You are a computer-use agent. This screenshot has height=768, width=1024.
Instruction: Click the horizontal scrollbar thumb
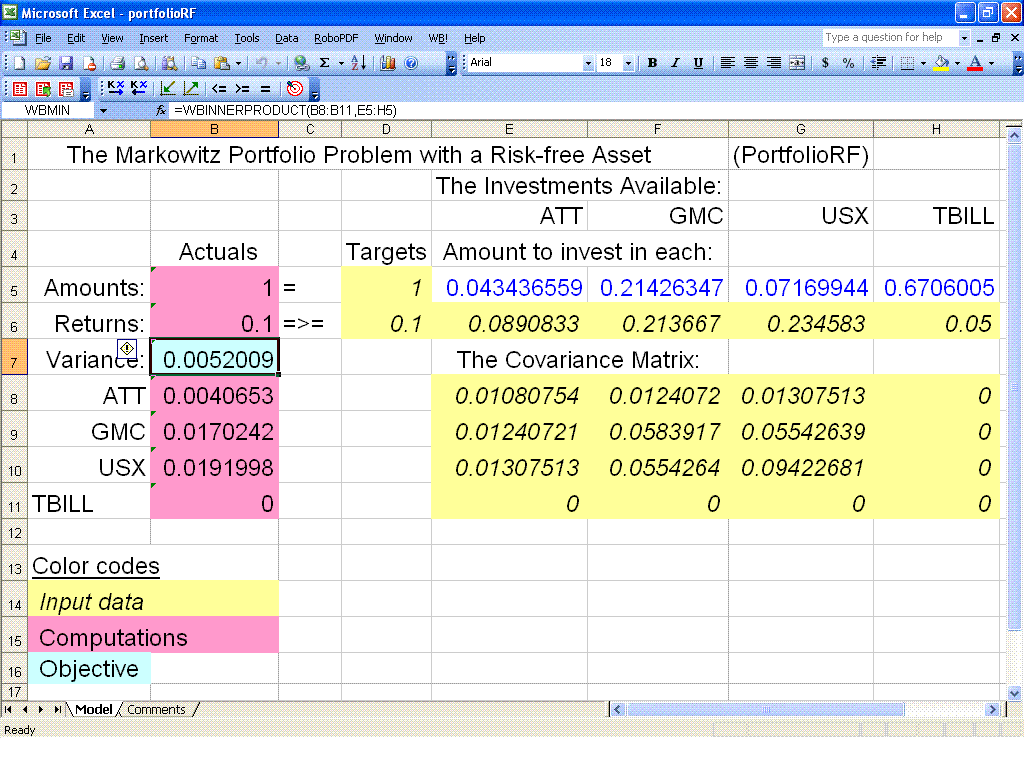[765, 709]
